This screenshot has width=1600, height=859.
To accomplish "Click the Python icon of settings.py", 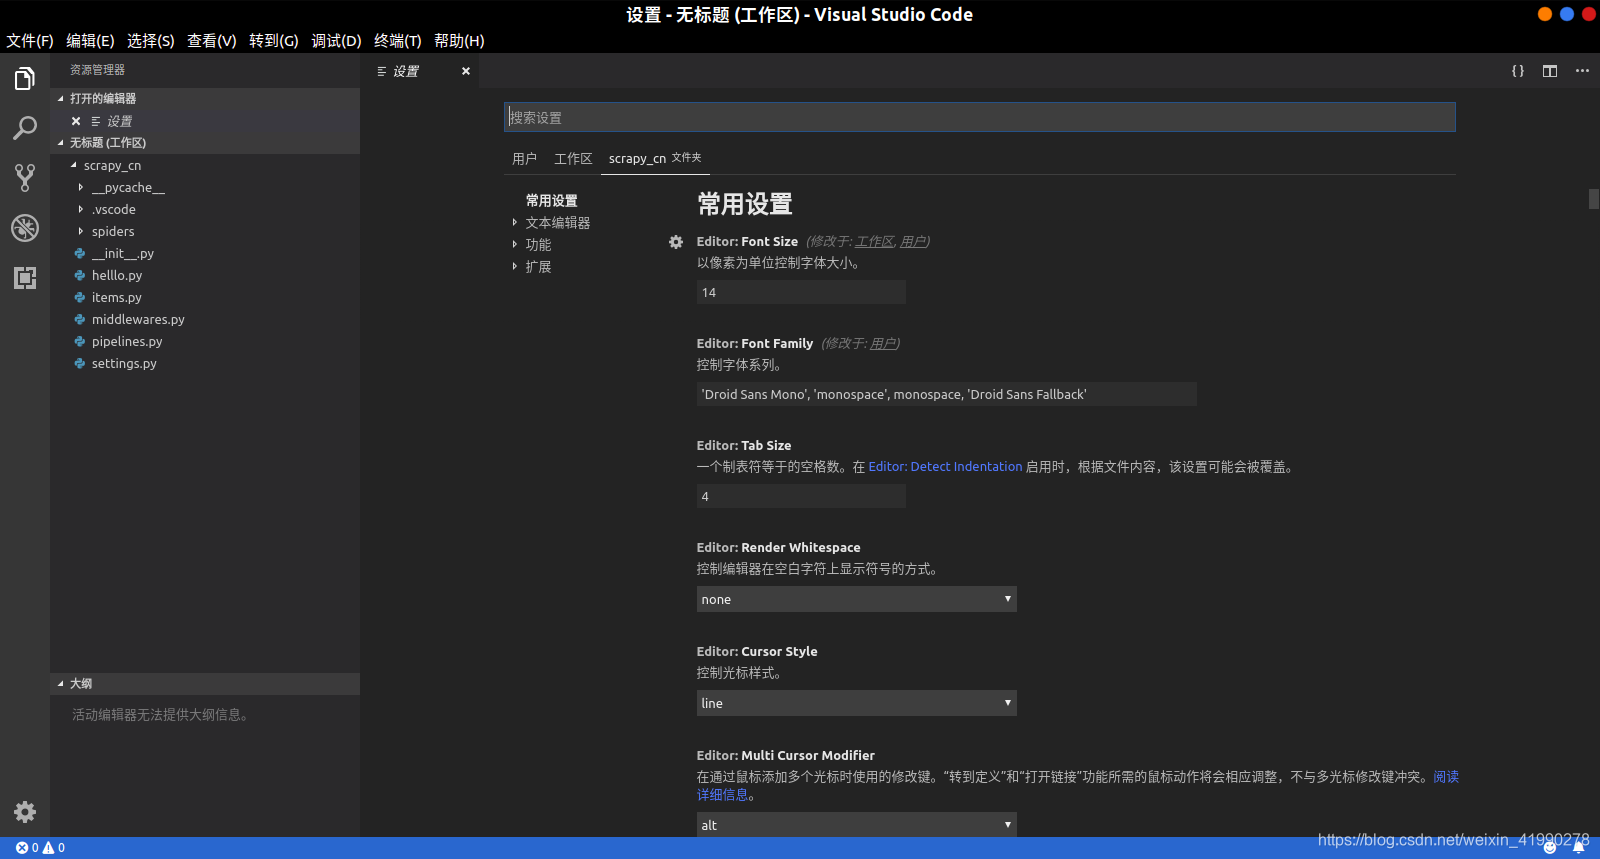I will pos(79,363).
